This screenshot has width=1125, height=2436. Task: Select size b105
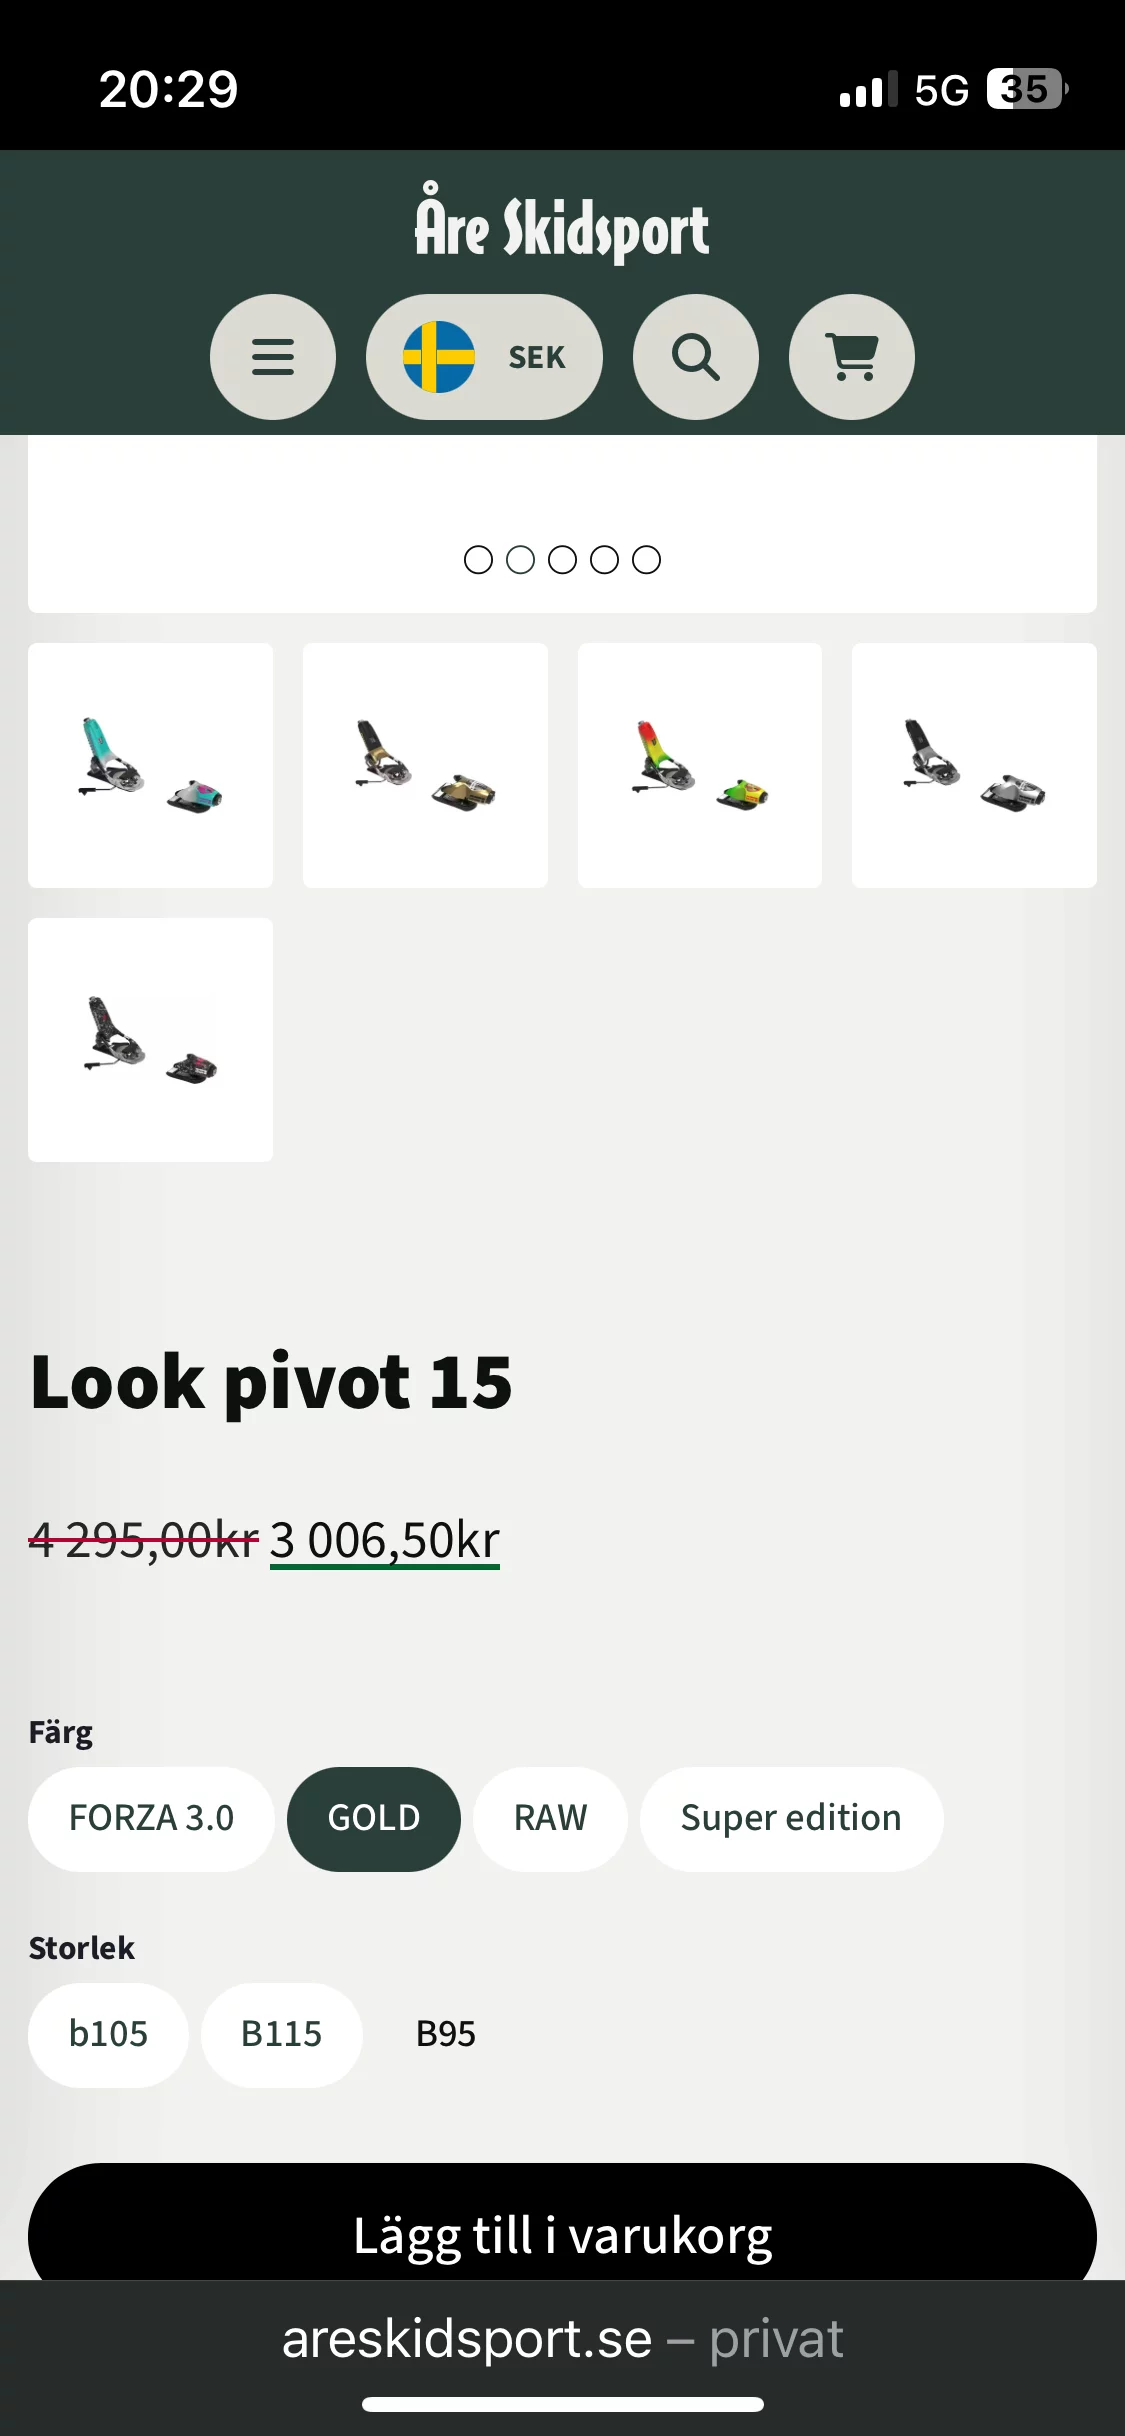click(x=108, y=2034)
